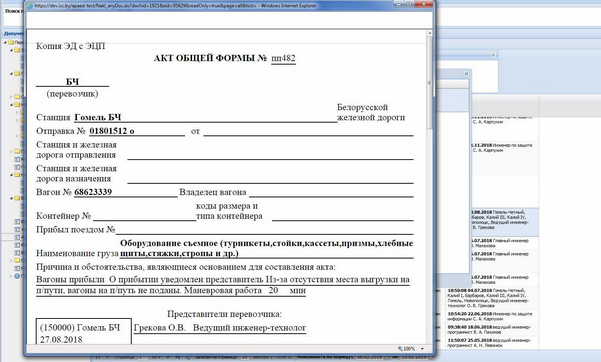The height and width of the screenshot is (362, 601).
Task: Open the zoom level dropdown arrow beside 100%
Action: tap(422, 349)
